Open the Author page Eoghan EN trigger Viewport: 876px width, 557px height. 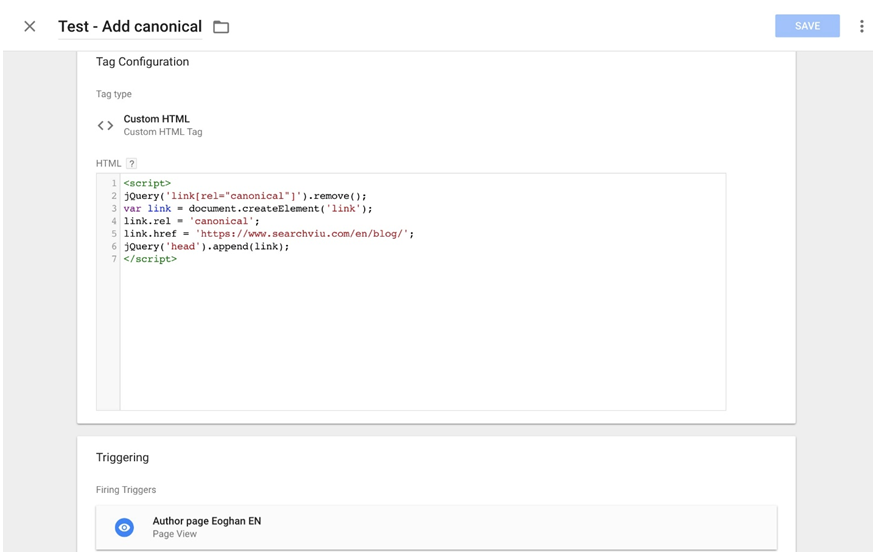[x=436, y=527]
